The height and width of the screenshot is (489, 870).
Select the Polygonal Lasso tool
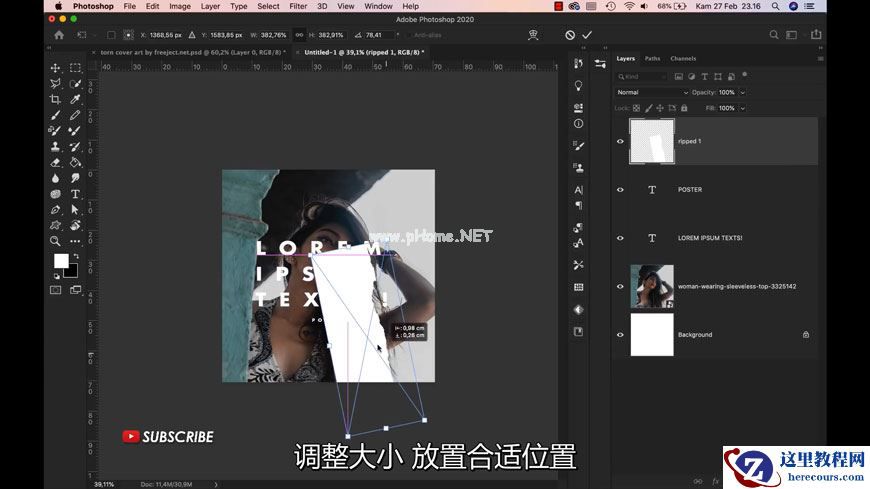pos(55,83)
